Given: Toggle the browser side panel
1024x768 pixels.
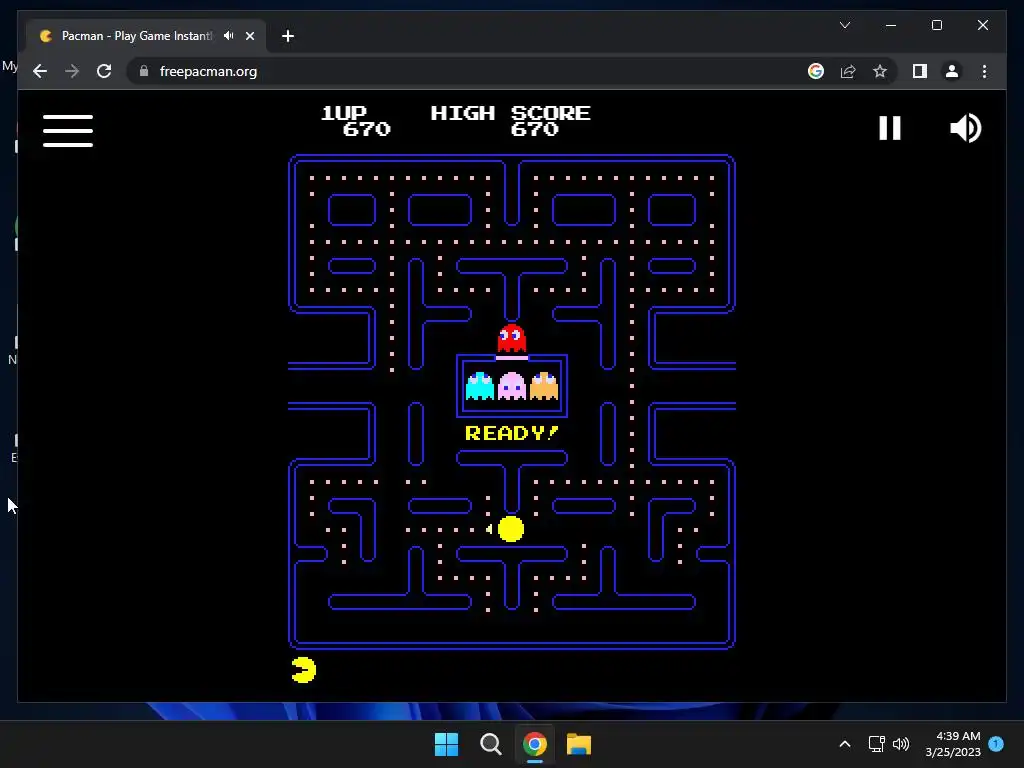Looking at the screenshot, I should 920,71.
